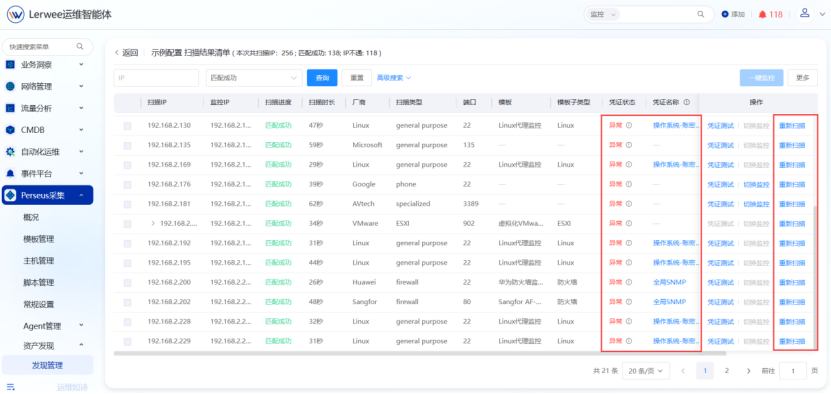Go to previous page arrow in pagination
This screenshot has height=394, width=831.
683,371
